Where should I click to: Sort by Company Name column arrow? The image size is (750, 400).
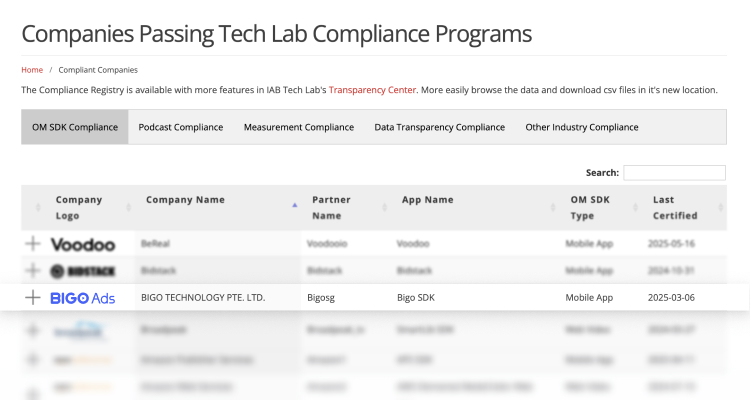294,204
